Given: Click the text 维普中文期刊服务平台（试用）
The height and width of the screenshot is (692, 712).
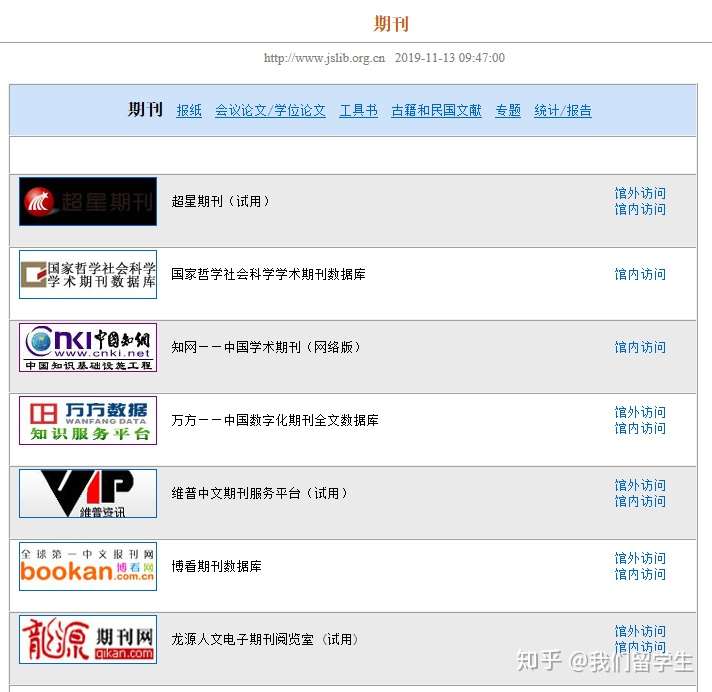Looking at the screenshot, I should (x=260, y=493).
